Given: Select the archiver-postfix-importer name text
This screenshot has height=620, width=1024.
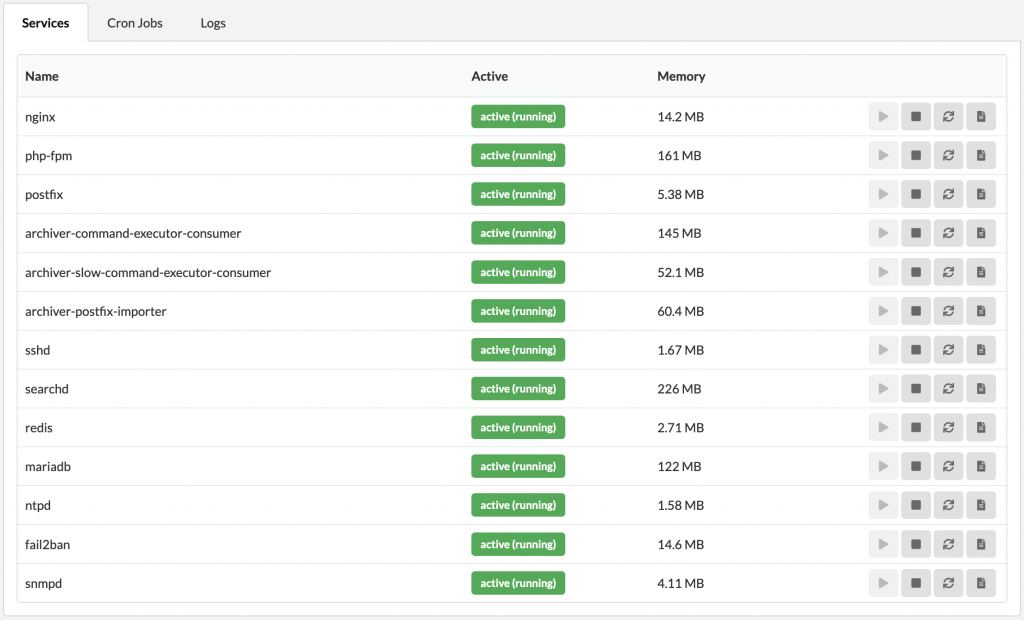Looking at the screenshot, I should coord(95,312).
